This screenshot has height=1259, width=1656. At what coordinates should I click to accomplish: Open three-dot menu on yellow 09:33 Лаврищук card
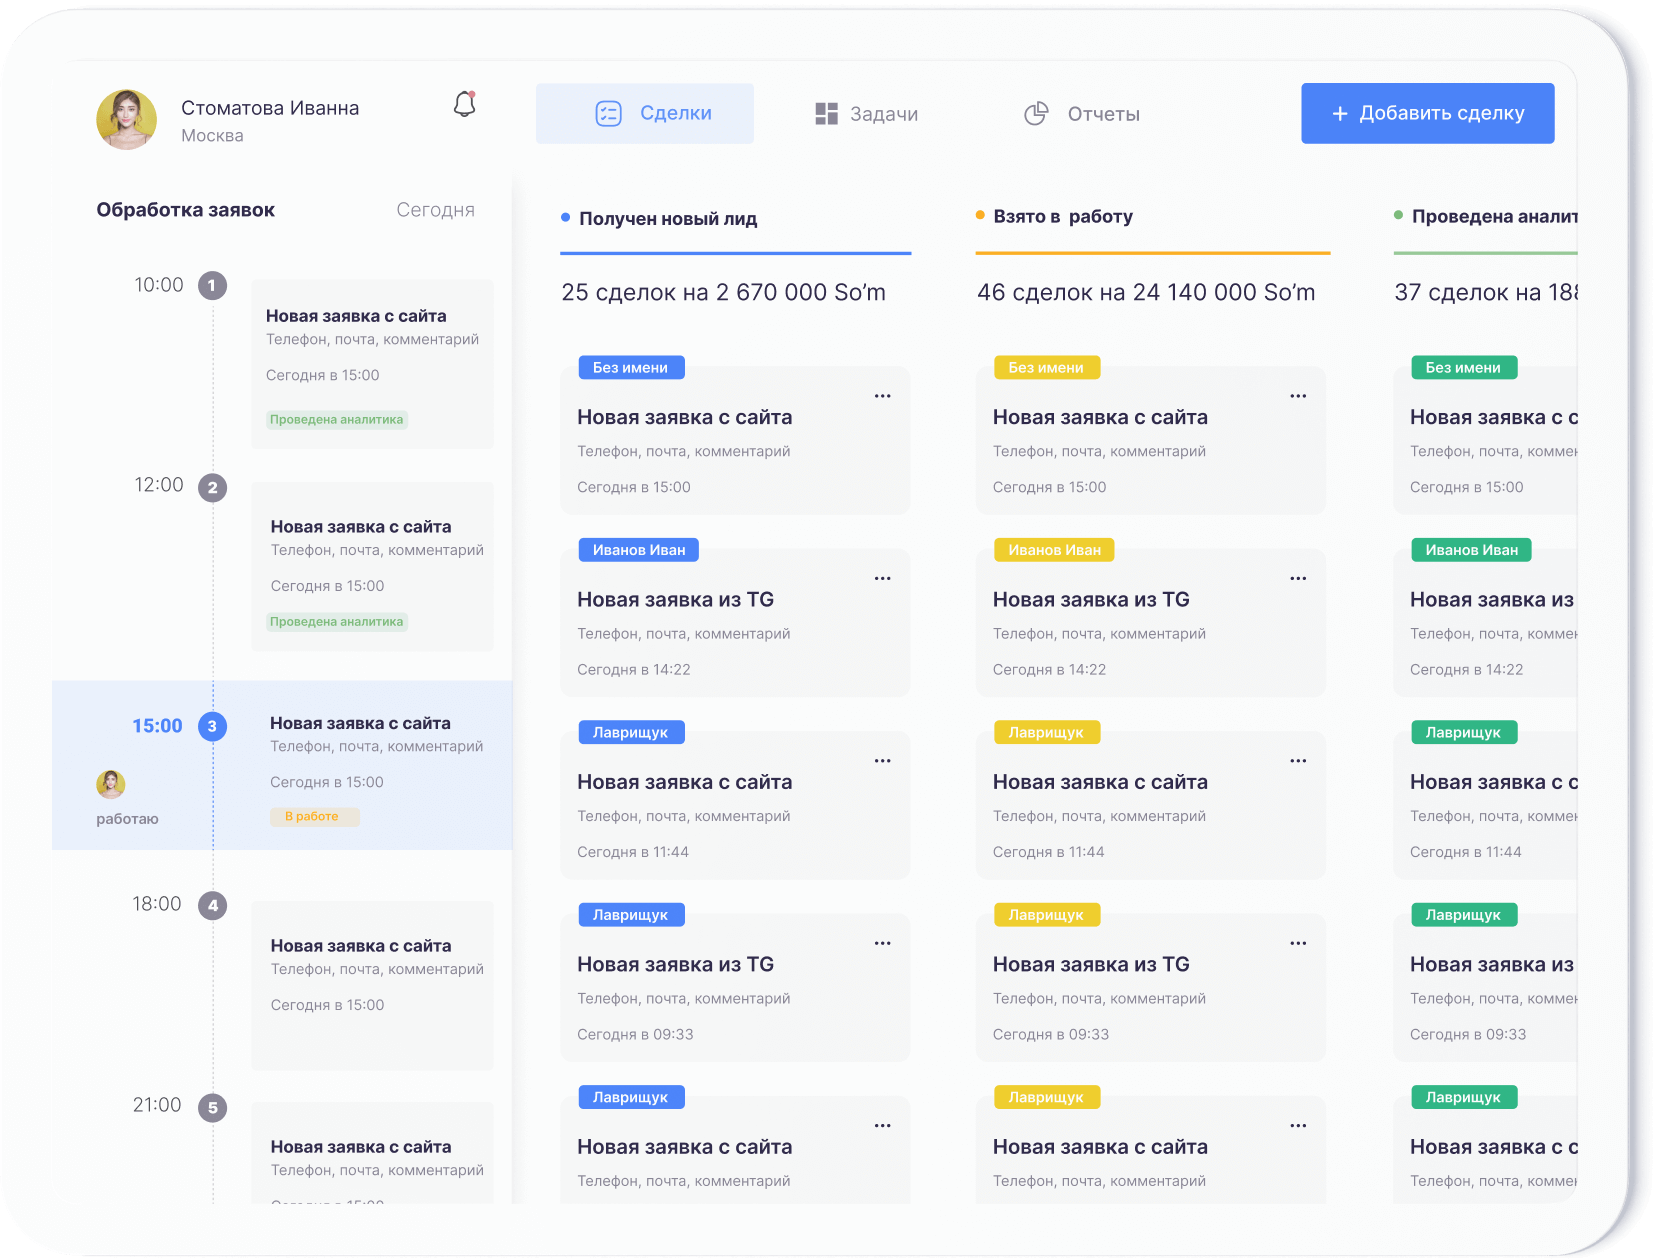coord(1298,943)
